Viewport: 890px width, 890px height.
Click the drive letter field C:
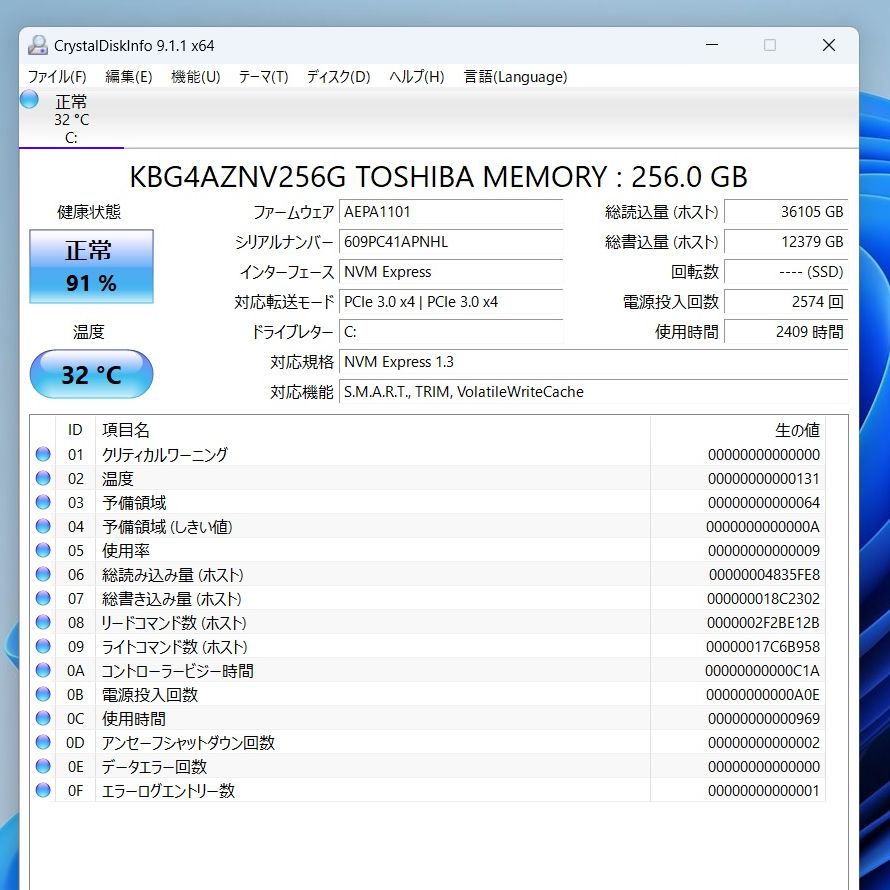[x=451, y=332]
